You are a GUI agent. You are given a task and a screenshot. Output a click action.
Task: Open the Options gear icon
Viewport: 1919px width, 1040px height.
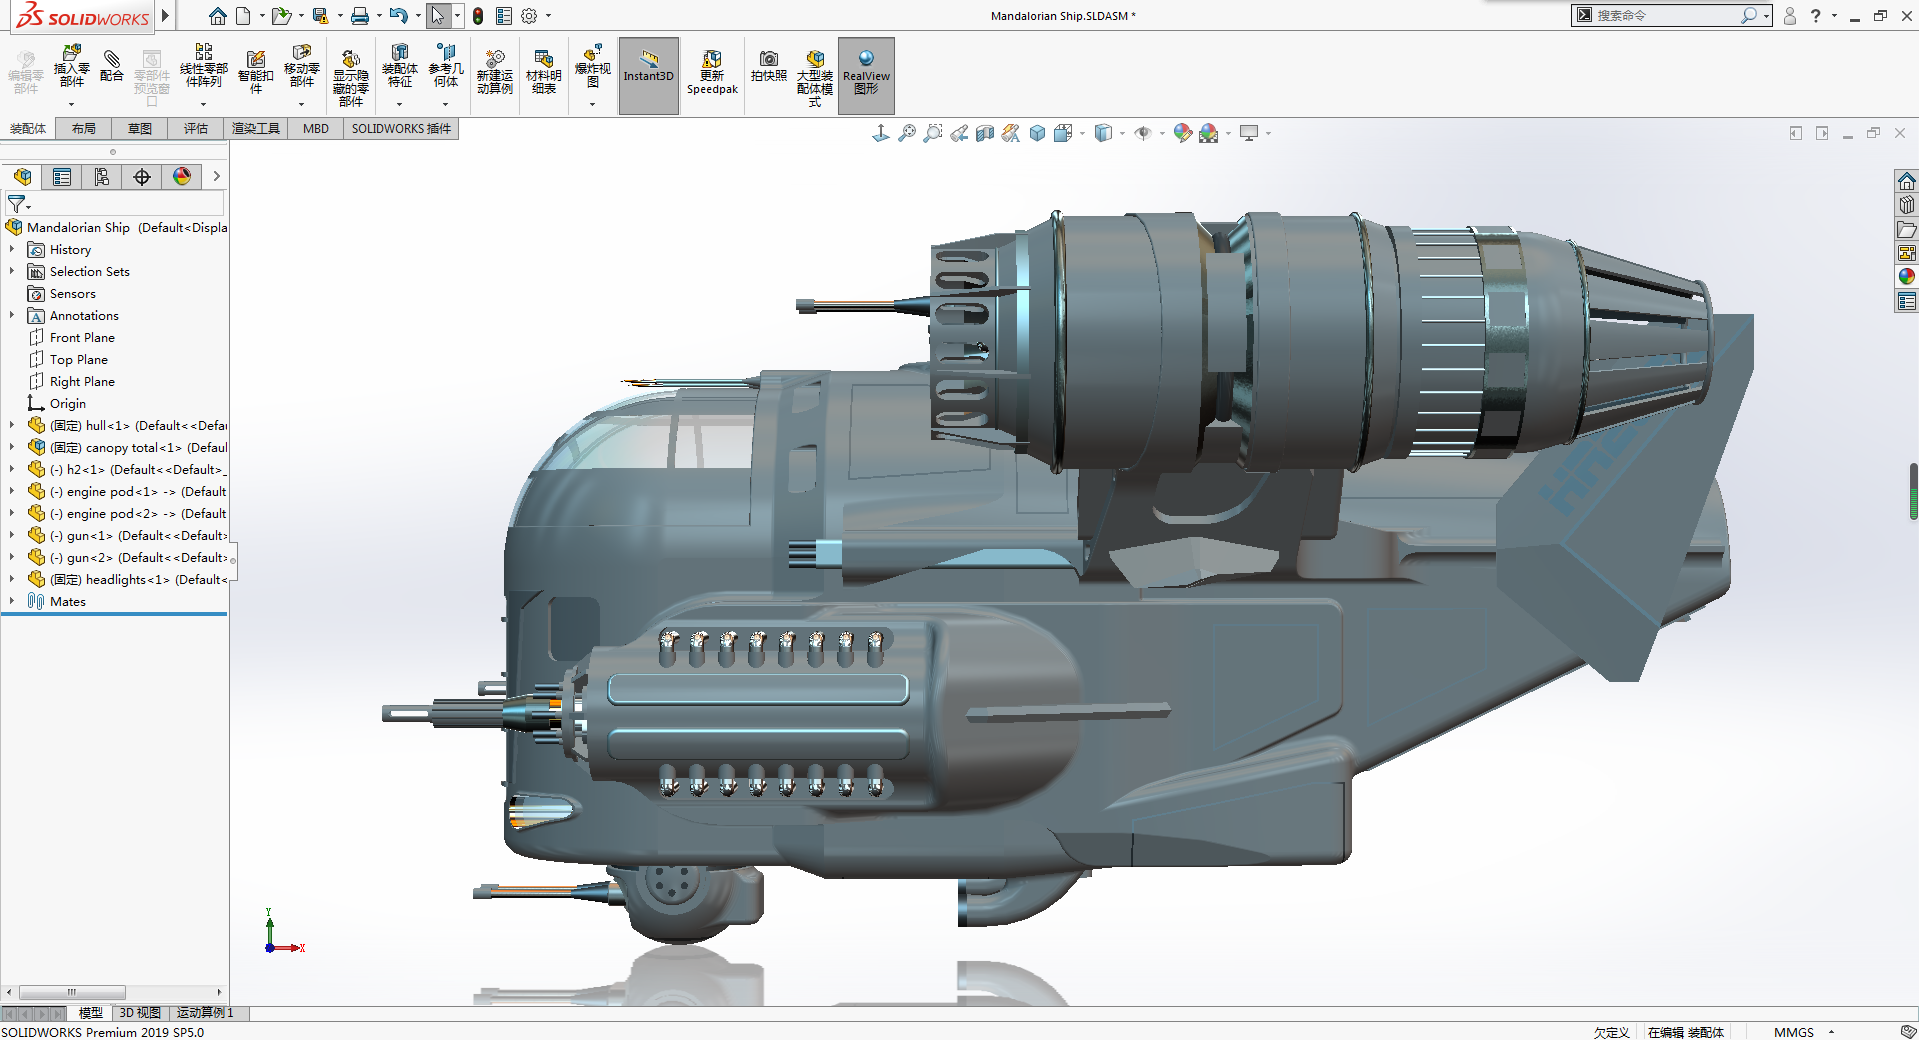(530, 16)
